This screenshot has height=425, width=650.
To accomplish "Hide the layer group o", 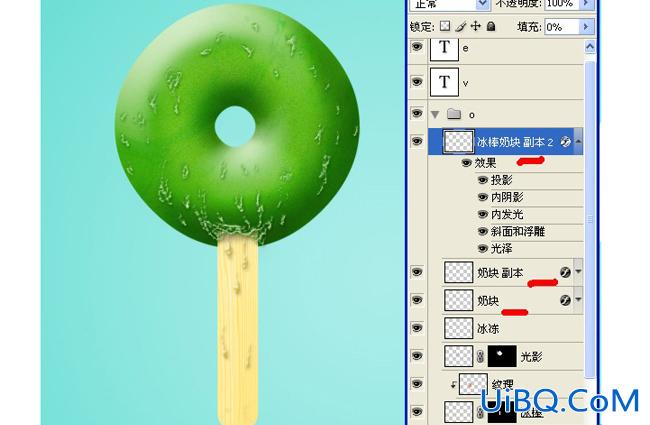I will (x=417, y=113).
